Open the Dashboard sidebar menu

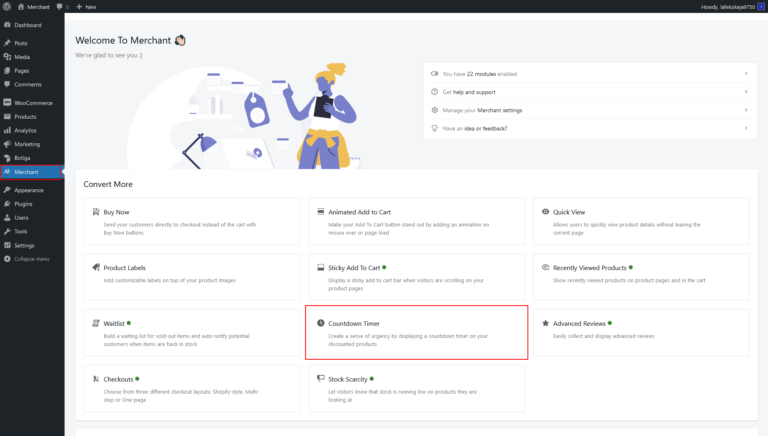32,25
